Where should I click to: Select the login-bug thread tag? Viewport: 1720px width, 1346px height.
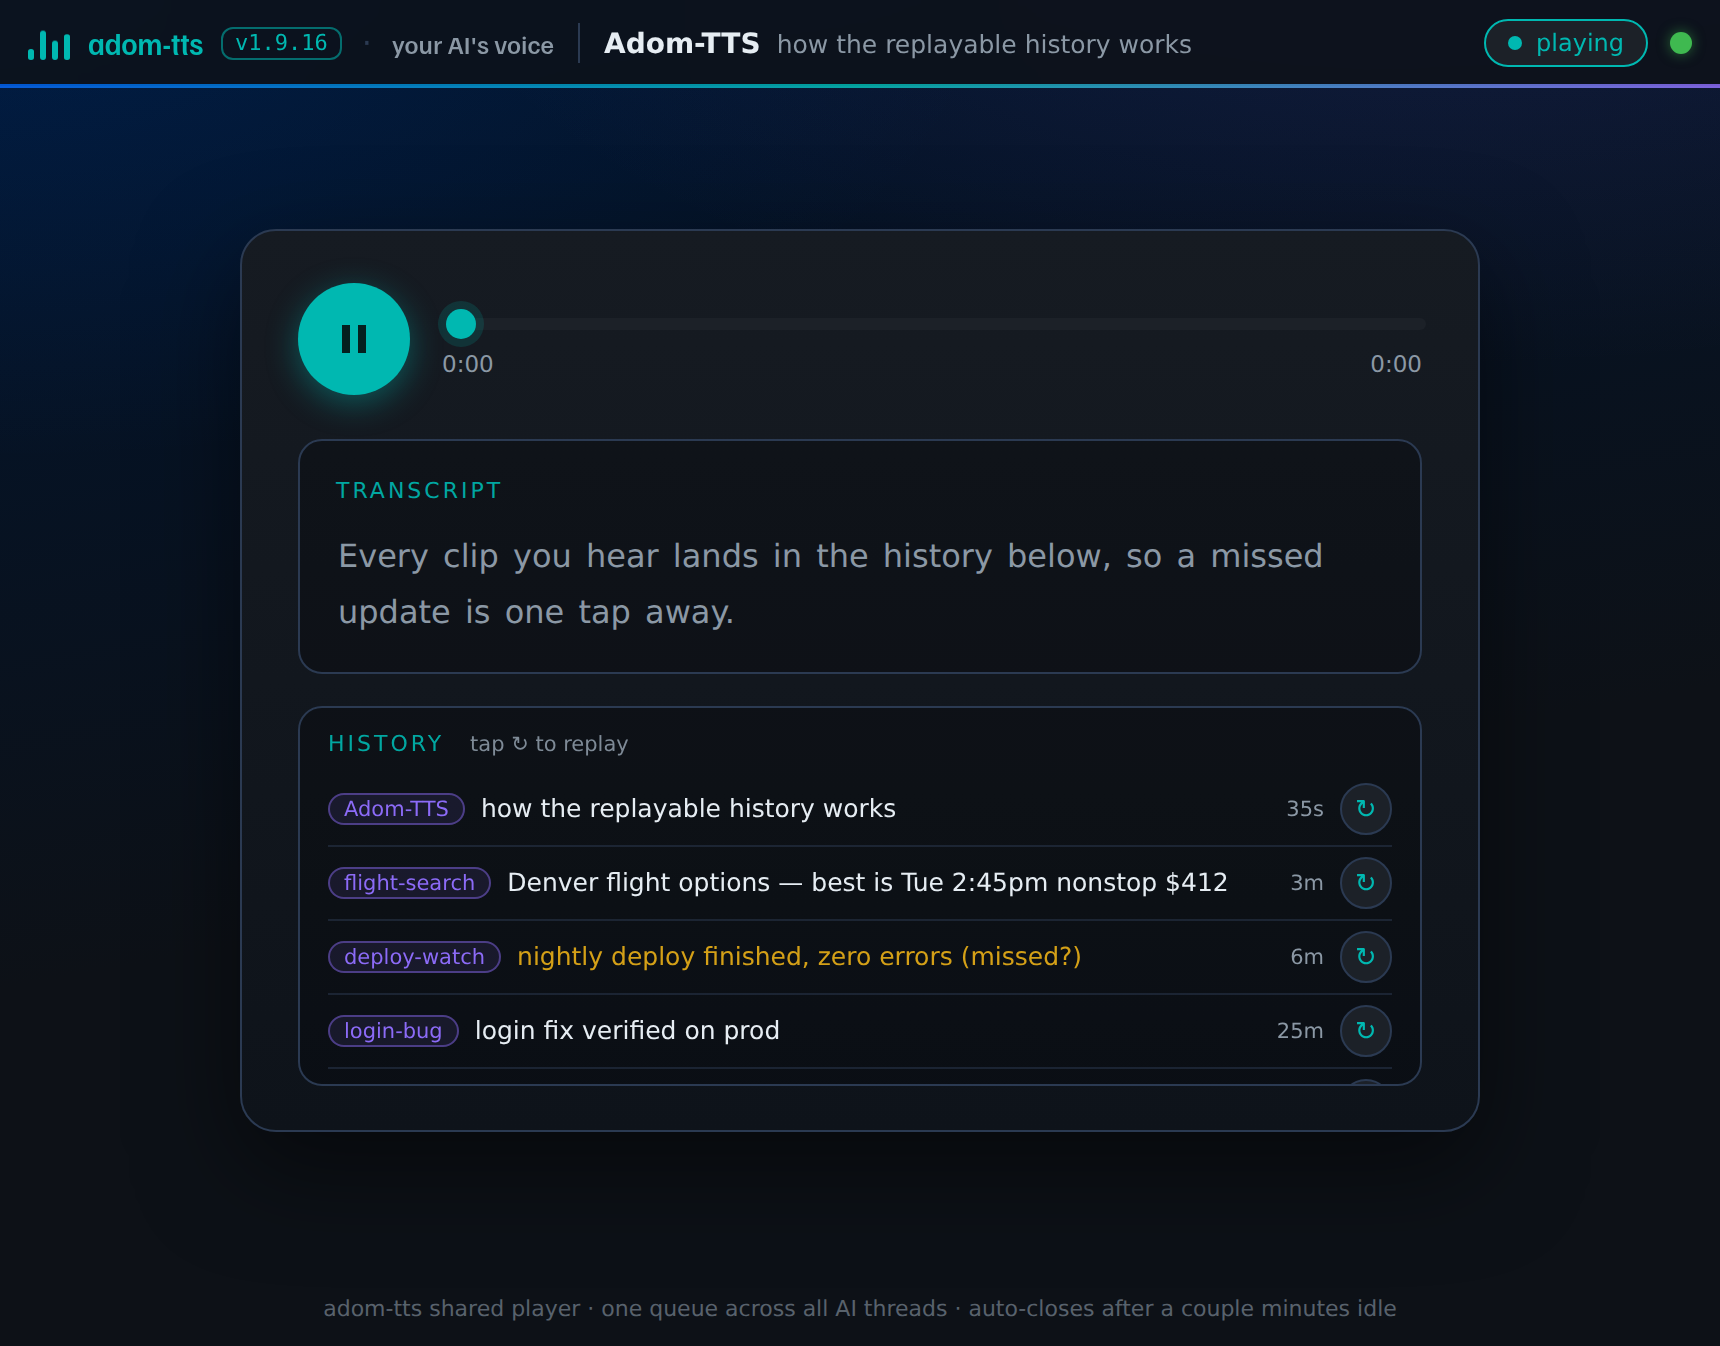[x=393, y=1031]
